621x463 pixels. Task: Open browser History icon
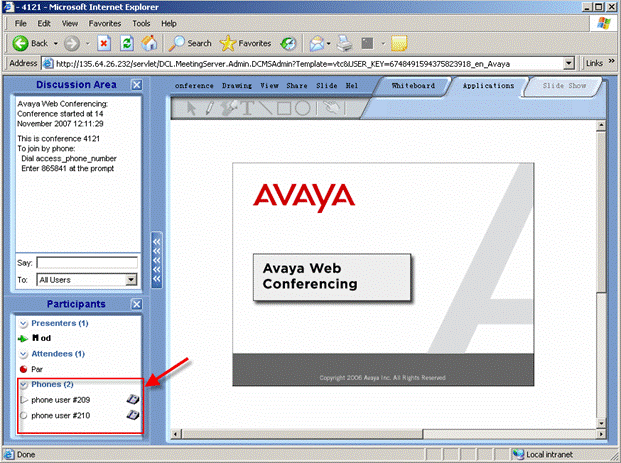288,43
